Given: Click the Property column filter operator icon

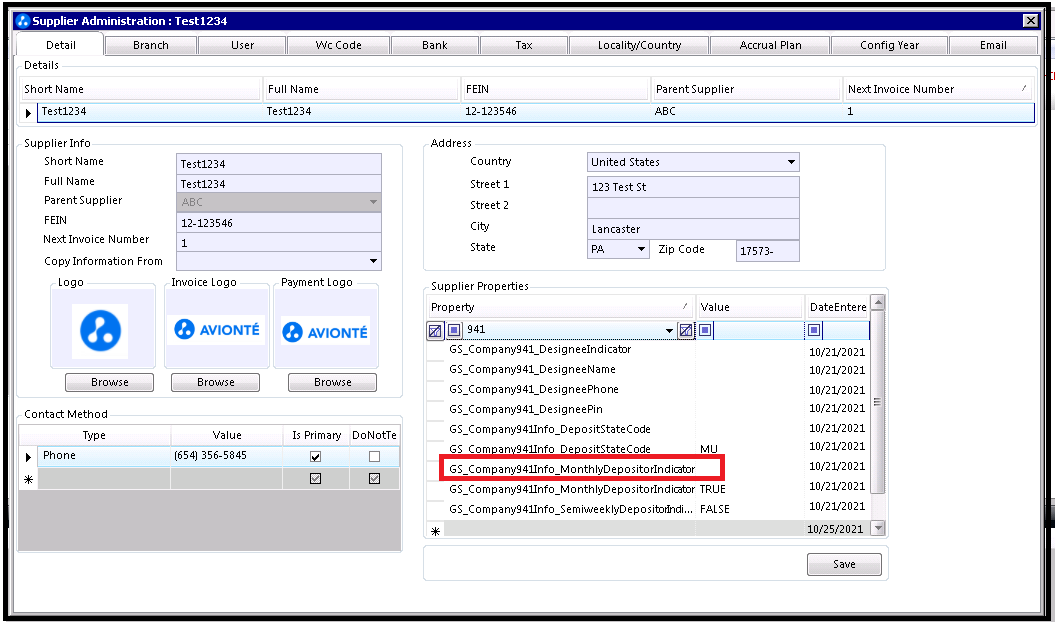Looking at the screenshot, I should (x=454, y=330).
